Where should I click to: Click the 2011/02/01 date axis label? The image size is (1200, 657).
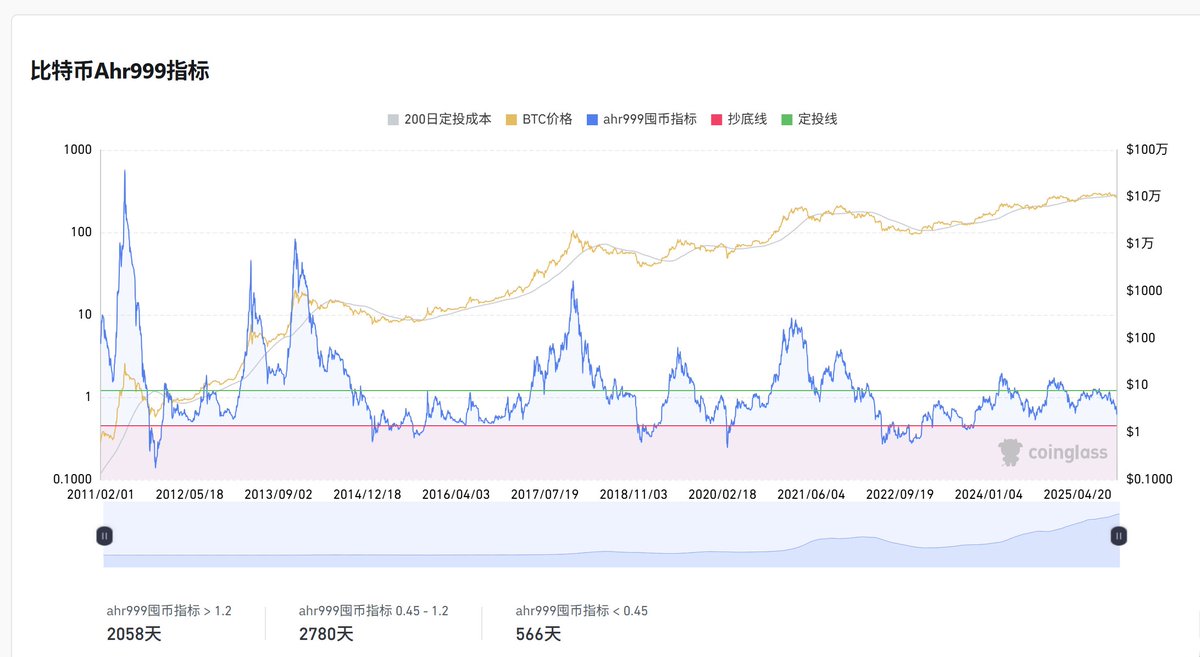100,494
